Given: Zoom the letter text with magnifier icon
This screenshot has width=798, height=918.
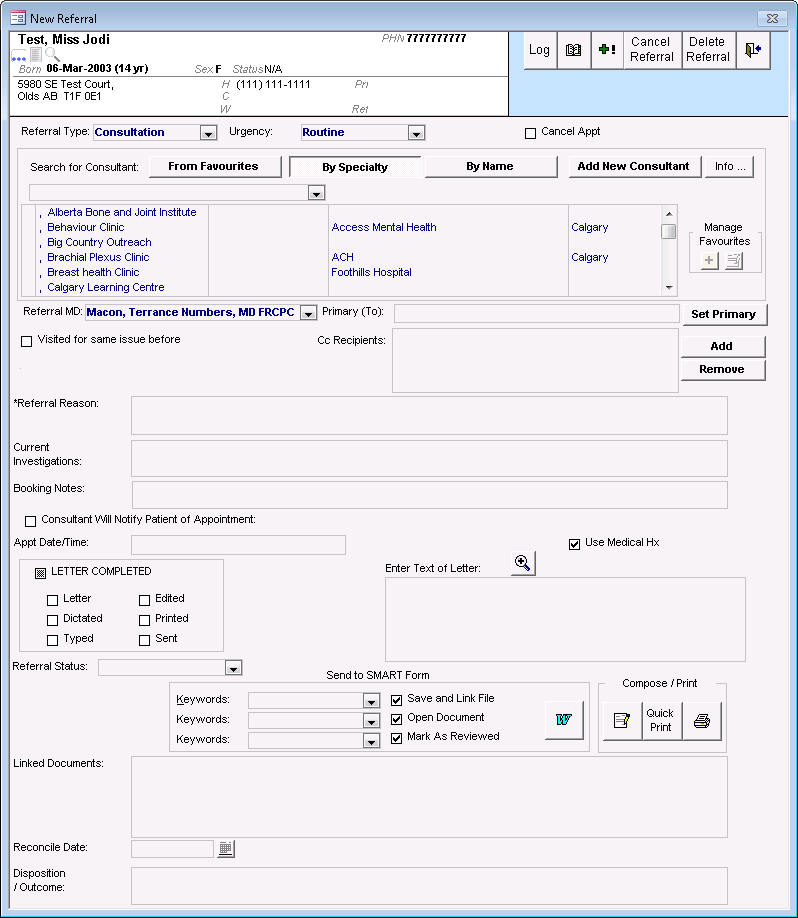Looking at the screenshot, I should tap(523, 563).
